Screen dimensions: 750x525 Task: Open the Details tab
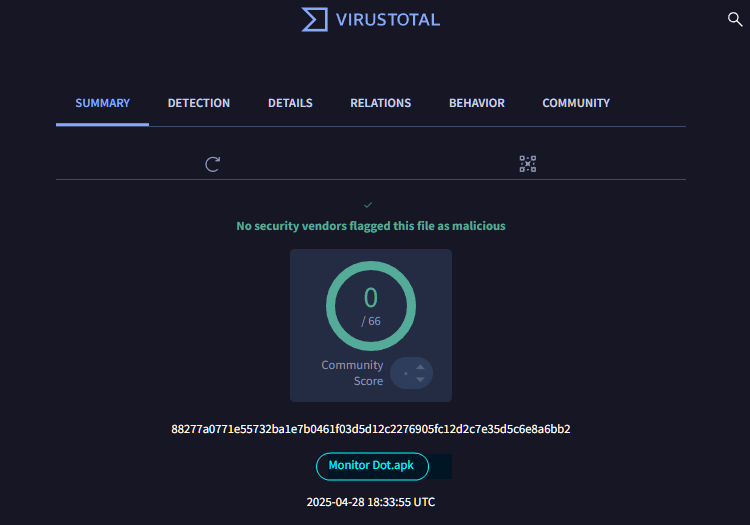pos(290,103)
